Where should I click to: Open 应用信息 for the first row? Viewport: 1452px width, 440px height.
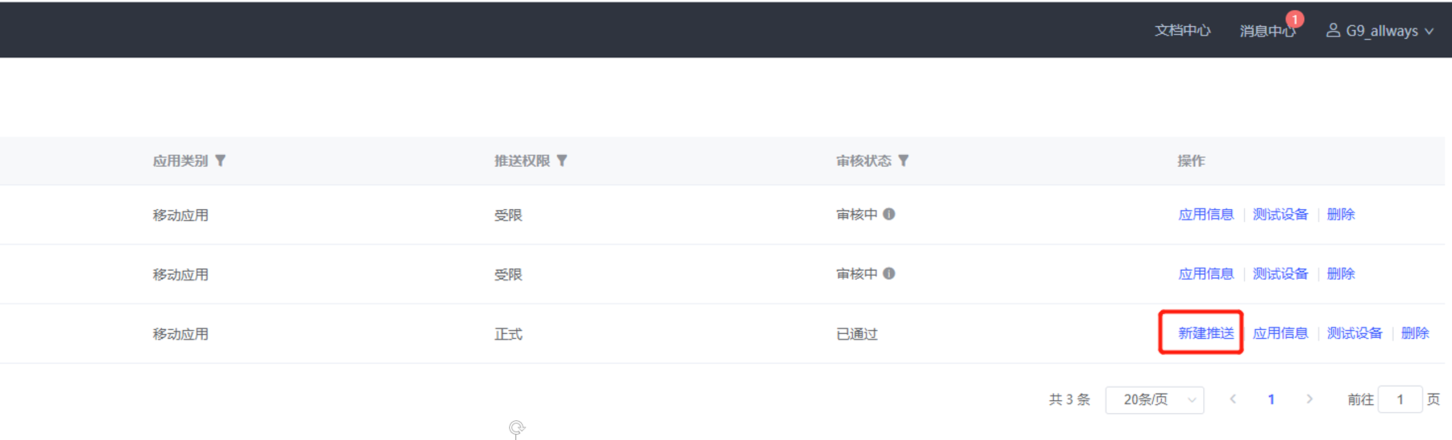(x=1206, y=214)
